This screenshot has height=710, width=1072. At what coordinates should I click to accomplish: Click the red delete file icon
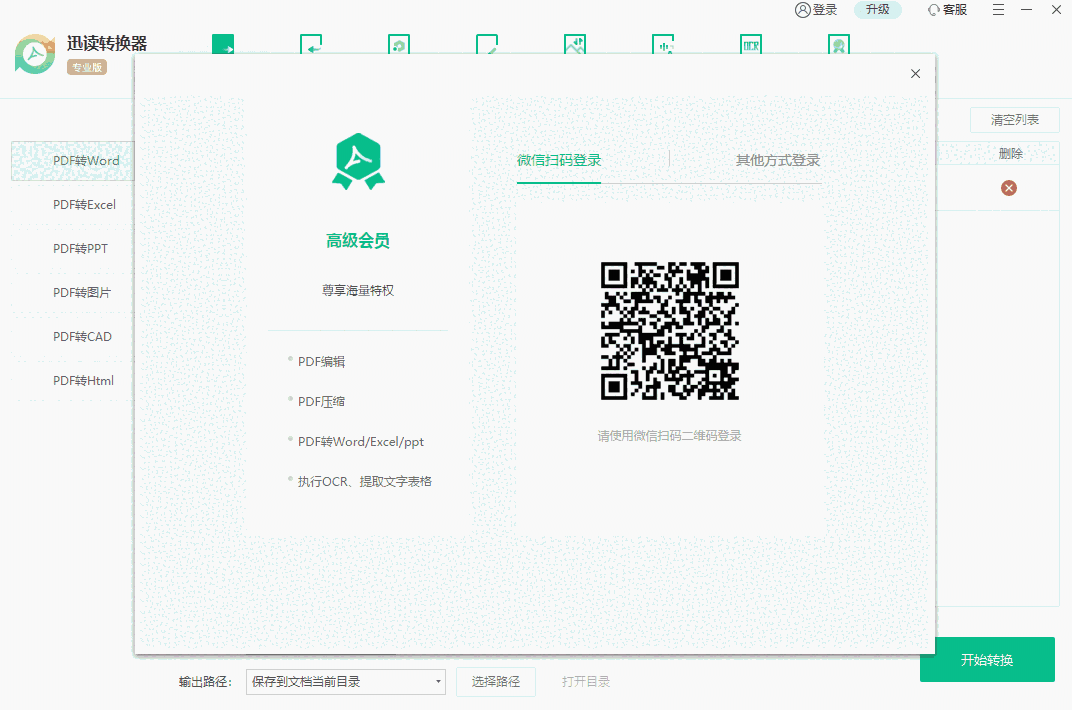(x=1009, y=188)
